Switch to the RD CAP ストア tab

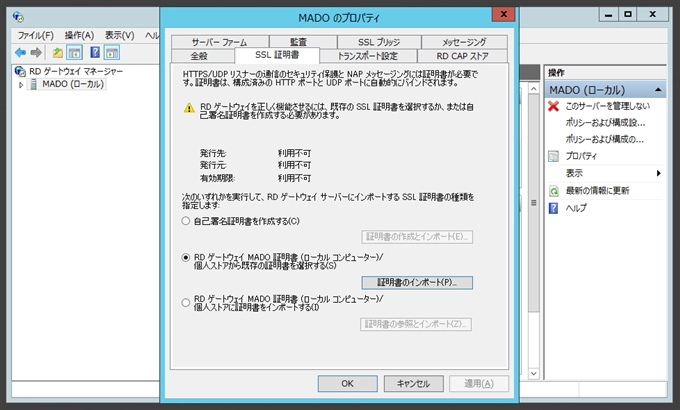point(462,56)
